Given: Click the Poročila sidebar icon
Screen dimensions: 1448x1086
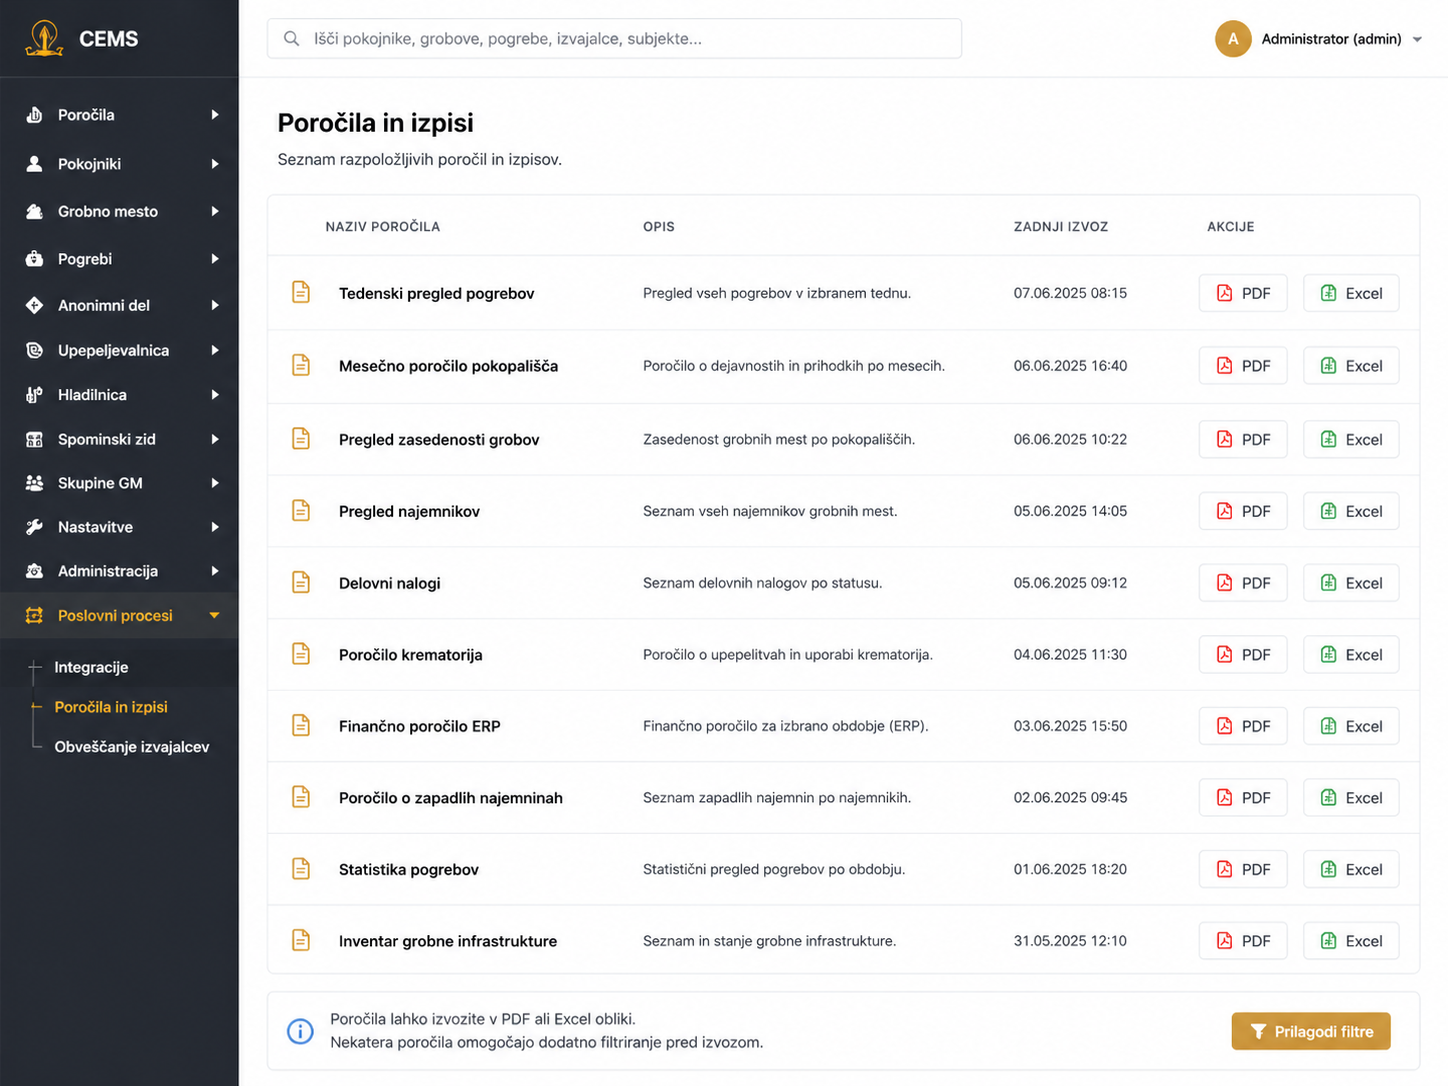Looking at the screenshot, I should (34, 115).
